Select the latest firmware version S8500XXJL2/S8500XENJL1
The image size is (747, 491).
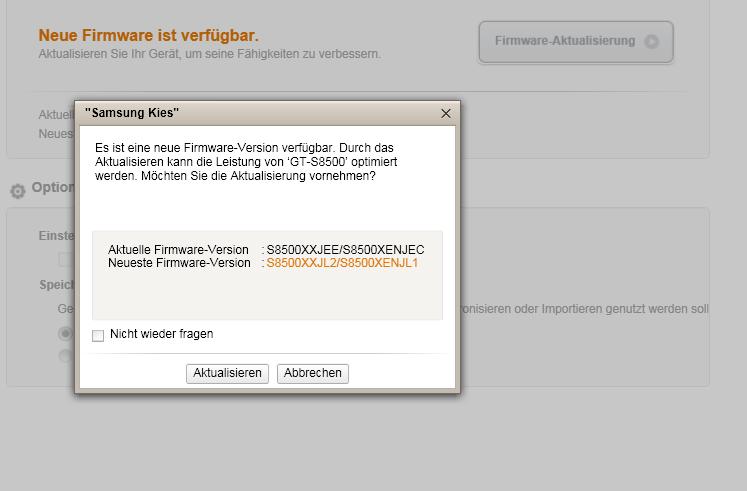[x=342, y=263]
